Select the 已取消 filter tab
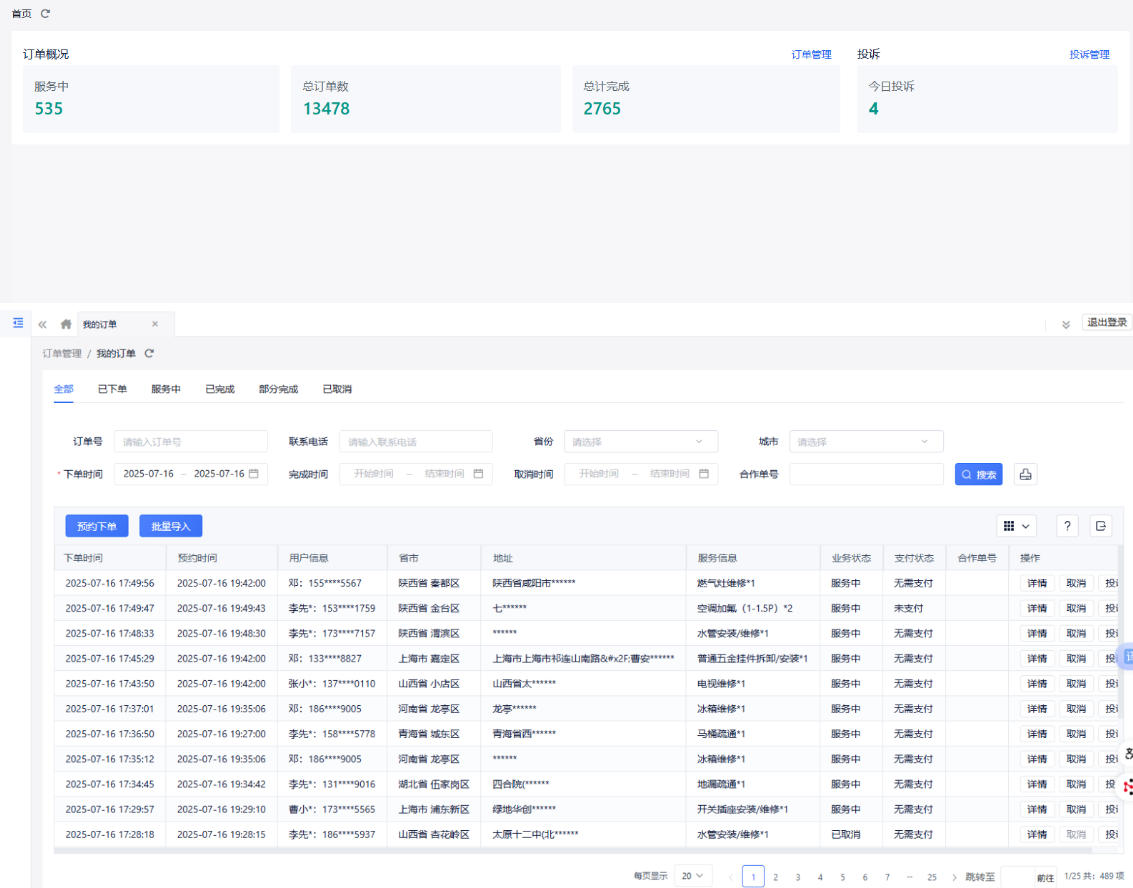 coord(337,389)
